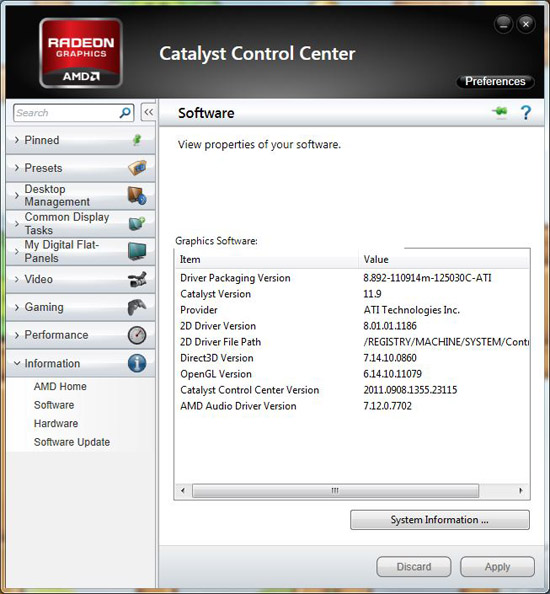Select the AMD Audio Driver Version row

(x=352, y=406)
